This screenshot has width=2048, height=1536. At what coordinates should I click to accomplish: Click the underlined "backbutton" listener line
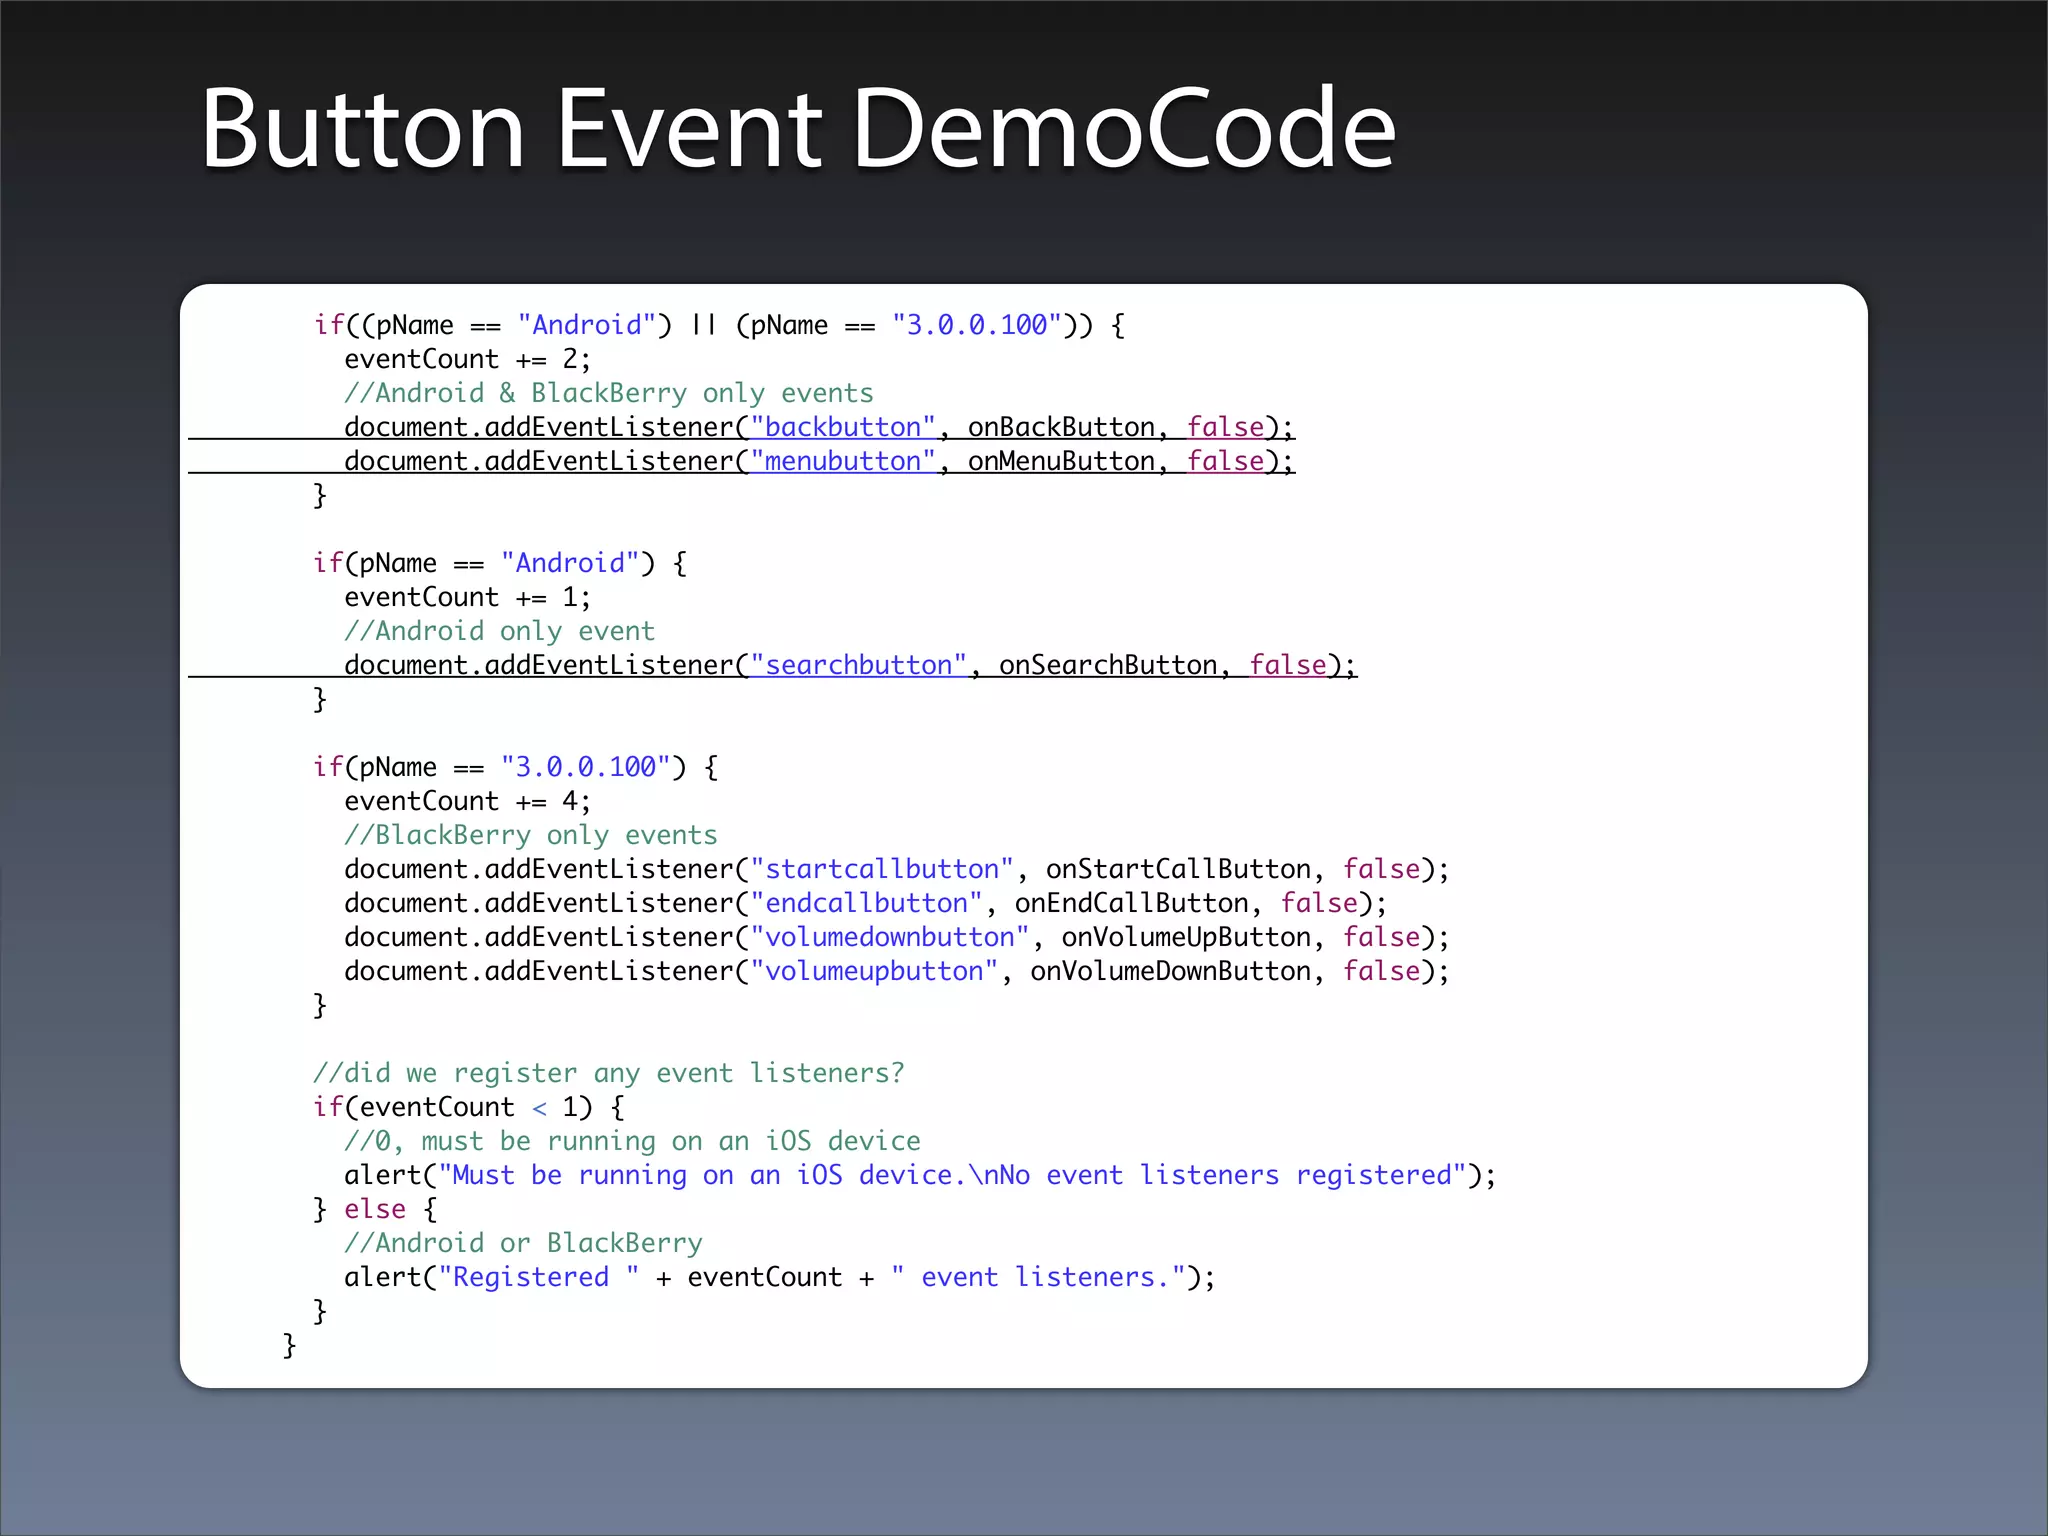pos(819,427)
